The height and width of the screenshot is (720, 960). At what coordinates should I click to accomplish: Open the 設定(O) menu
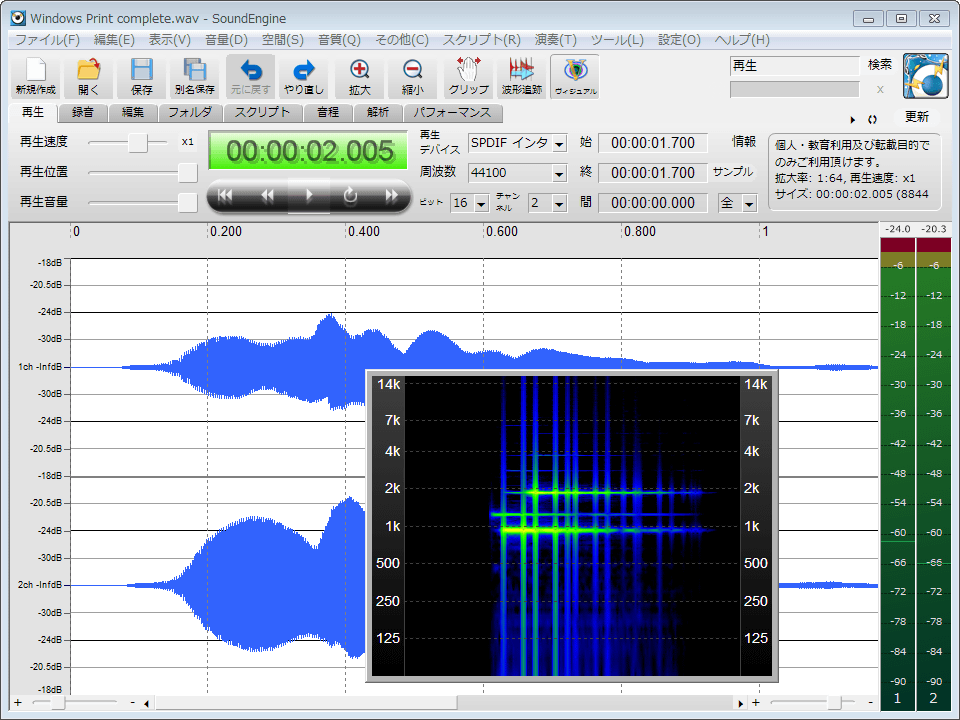pyautogui.click(x=679, y=40)
